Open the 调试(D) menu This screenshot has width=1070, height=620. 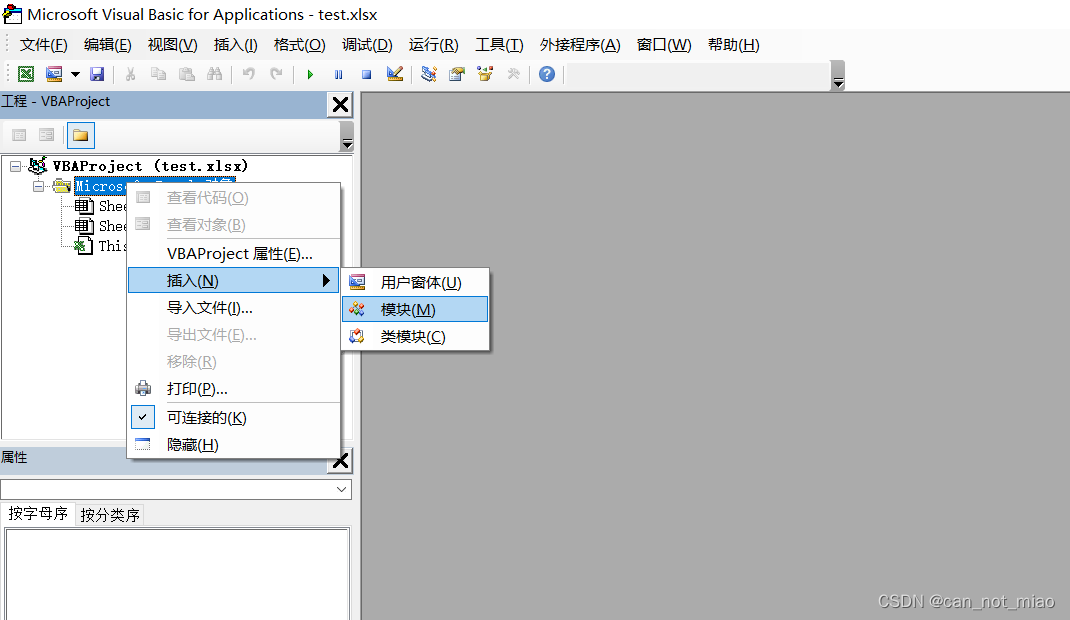pos(367,45)
